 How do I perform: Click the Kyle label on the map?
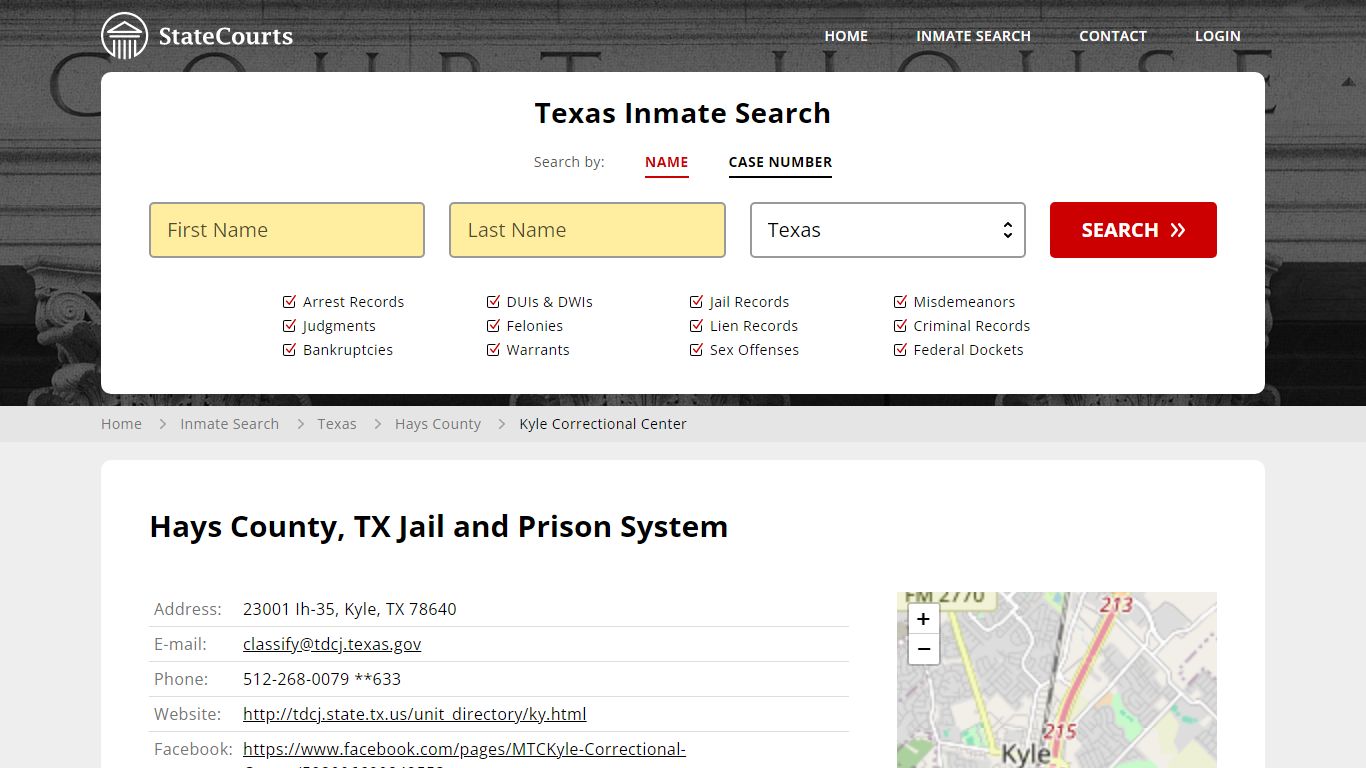tap(1025, 755)
